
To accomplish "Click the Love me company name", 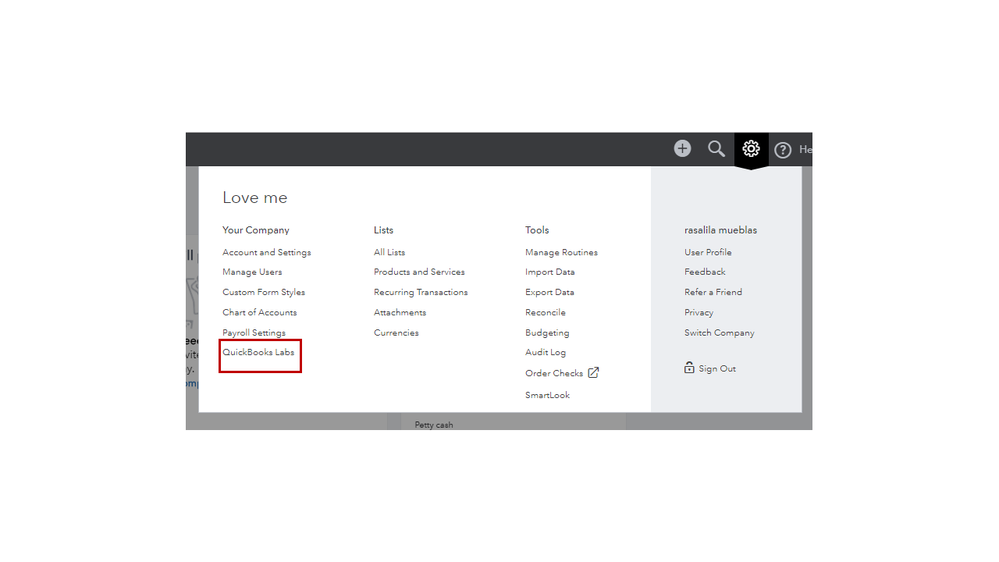I will 254,198.
